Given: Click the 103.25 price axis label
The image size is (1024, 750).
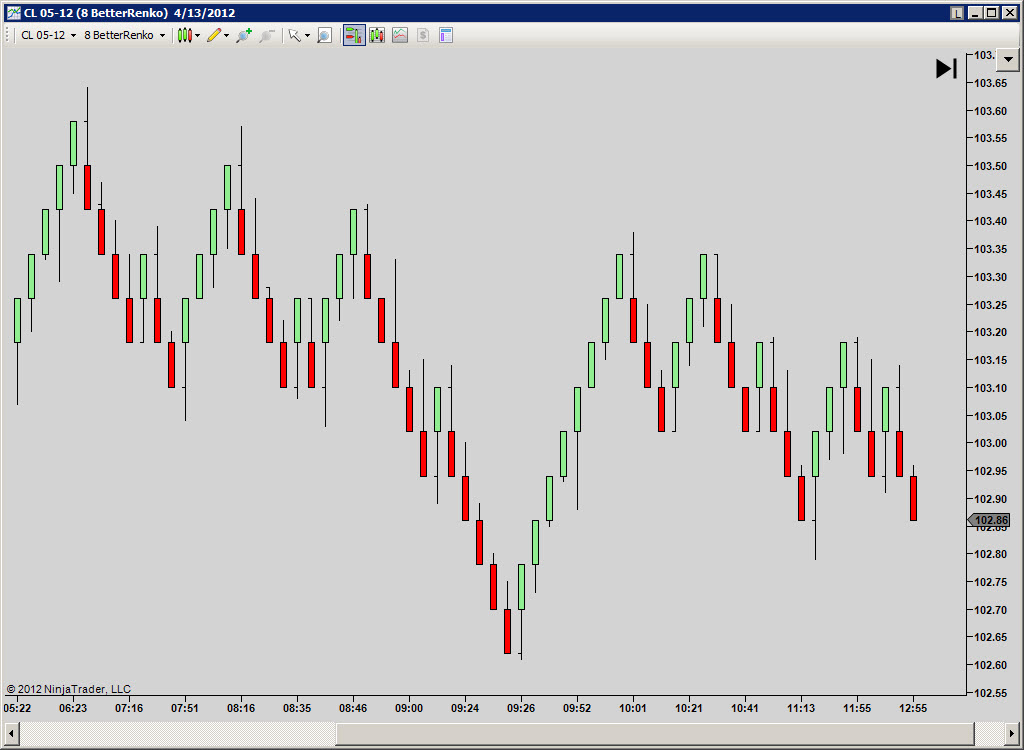Looking at the screenshot, I should point(990,304).
